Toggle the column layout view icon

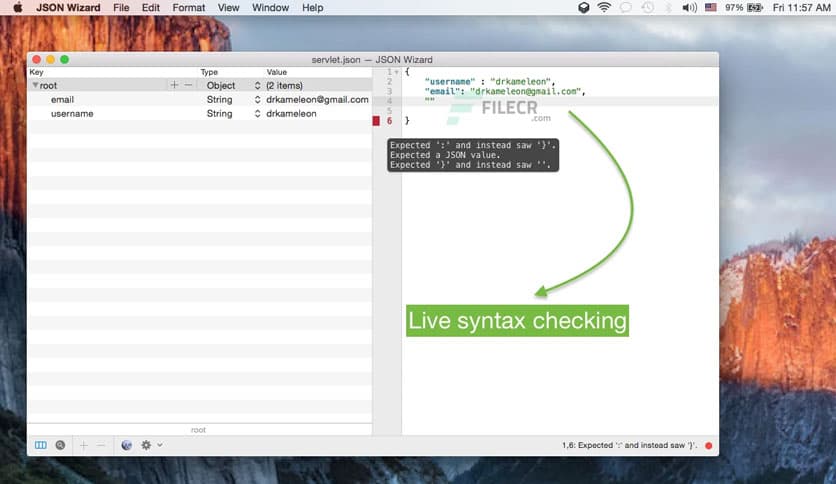pyautogui.click(x=41, y=445)
